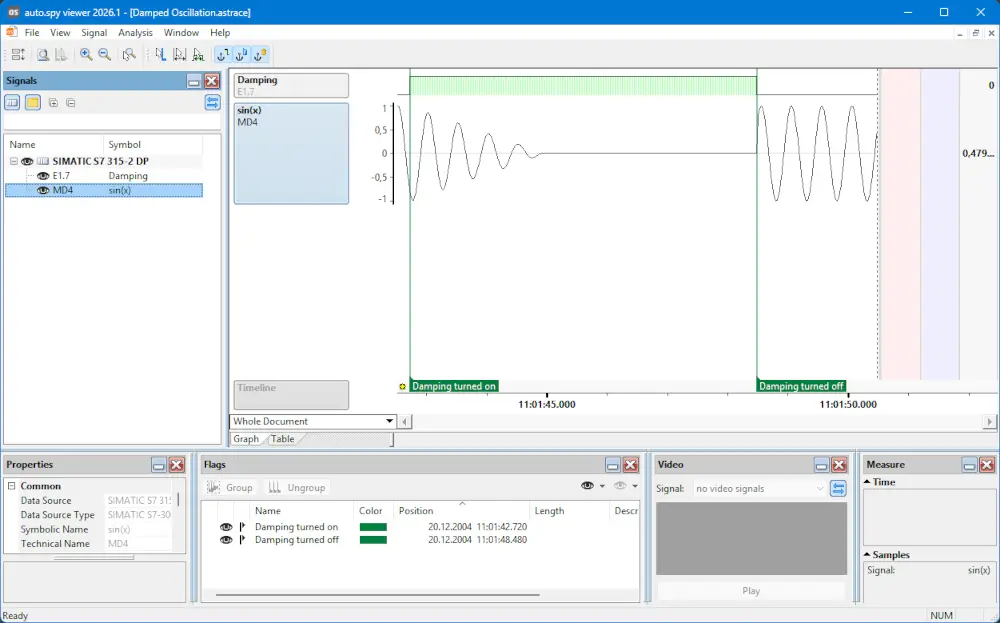The width and height of the screenshot is (1000, 623).
Task: Expand all nodes in Signals tree
Action: tap(54, 103)
